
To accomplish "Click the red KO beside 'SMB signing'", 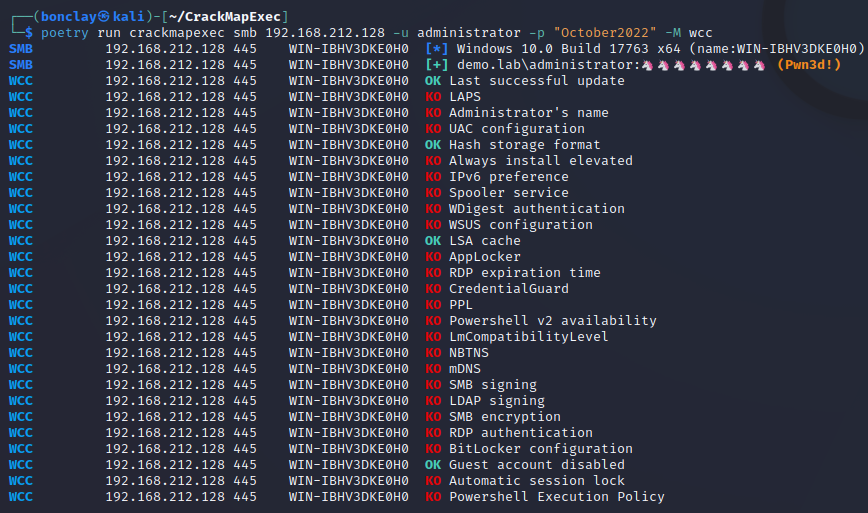I will (433, 386).
